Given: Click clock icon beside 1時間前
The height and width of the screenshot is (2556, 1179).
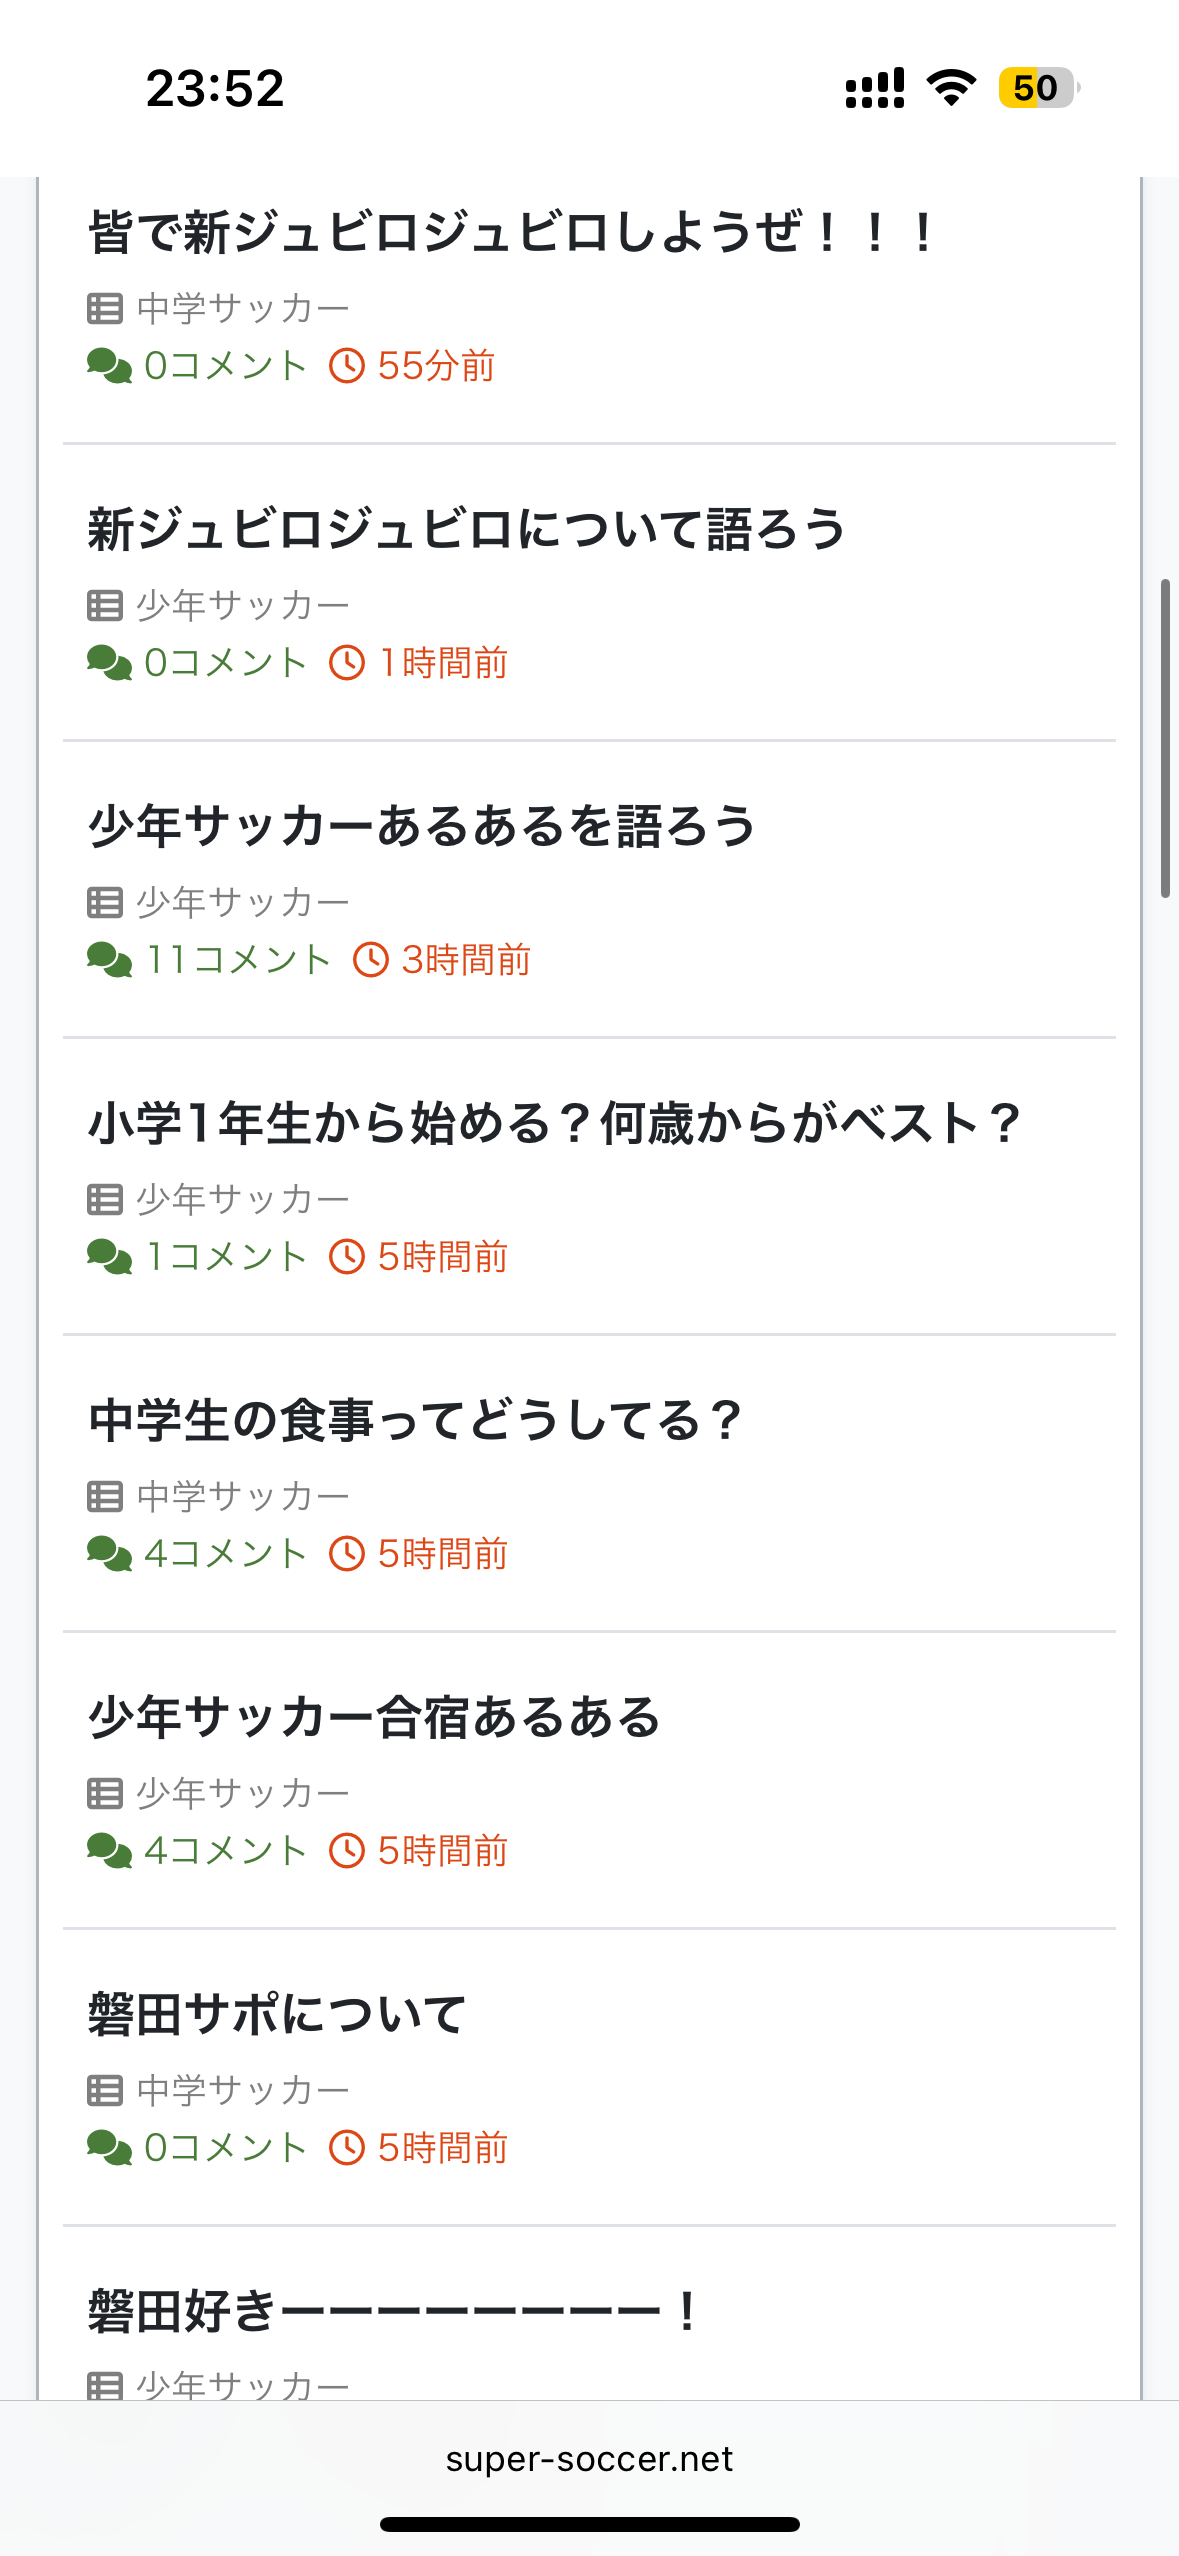Looking at the screenshot, I should click(x=347, y=663).
